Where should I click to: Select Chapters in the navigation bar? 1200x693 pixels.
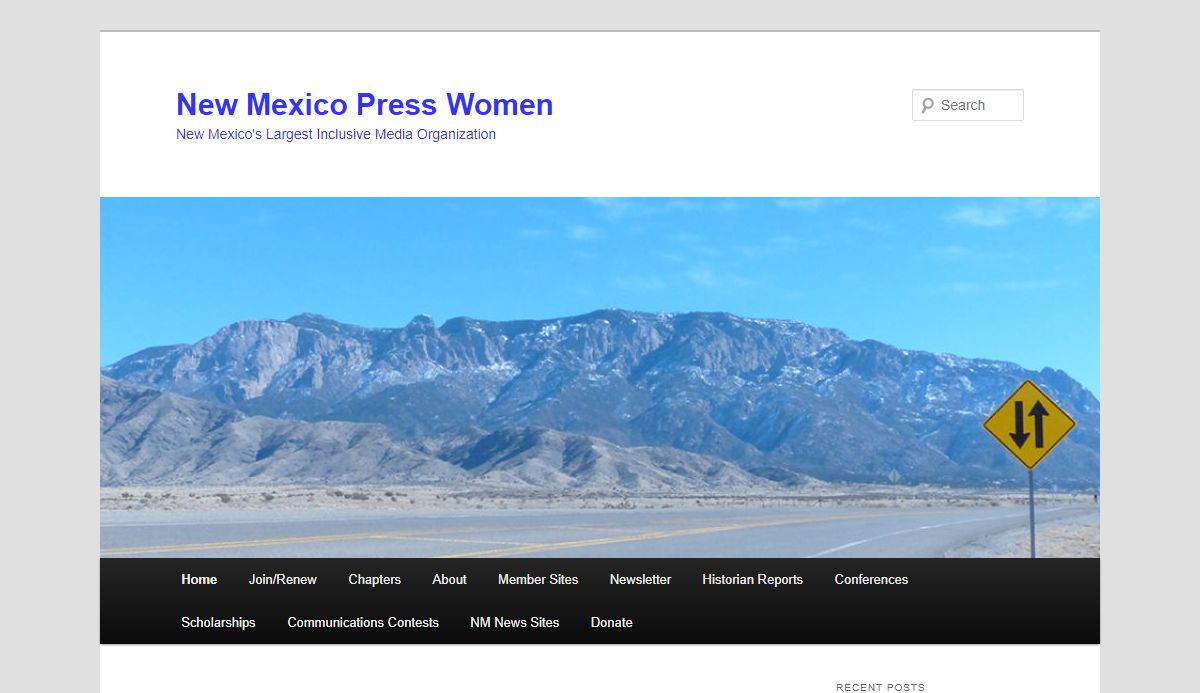click(374, 579)
